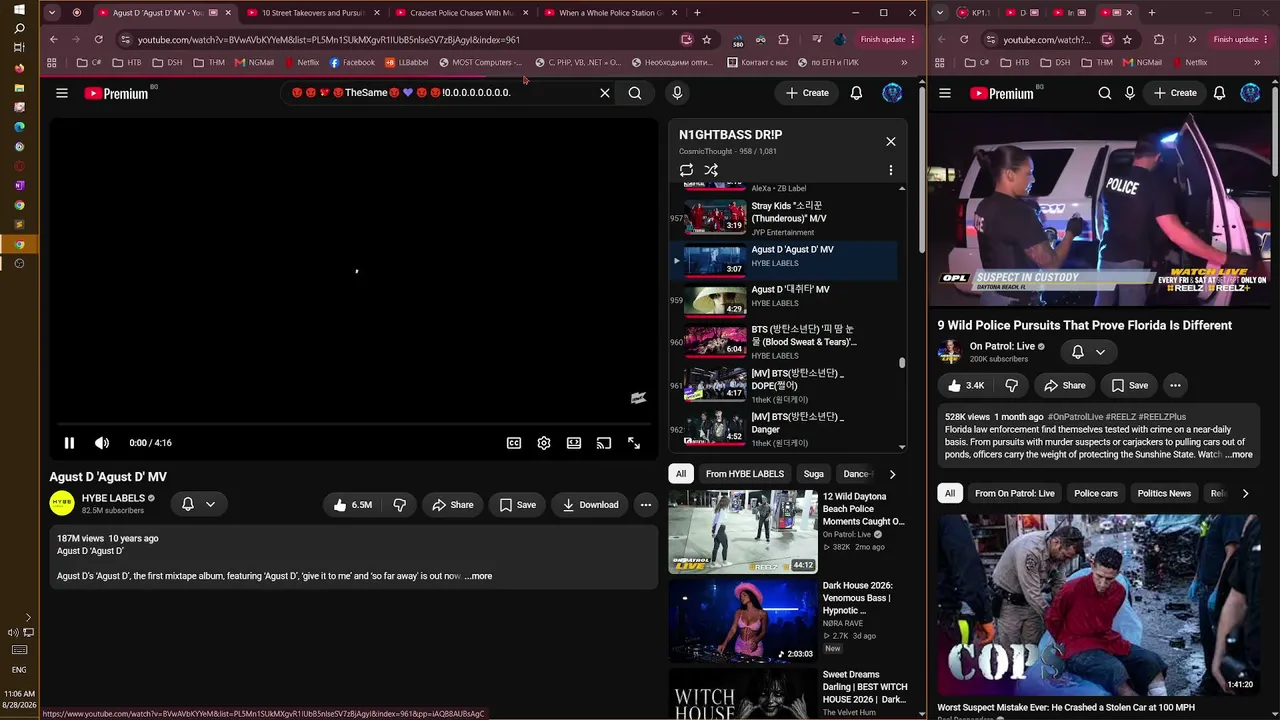Click Create button in left YouTube window
The height and width of the screenshot is (720, 1280).
tap(807, 93)
